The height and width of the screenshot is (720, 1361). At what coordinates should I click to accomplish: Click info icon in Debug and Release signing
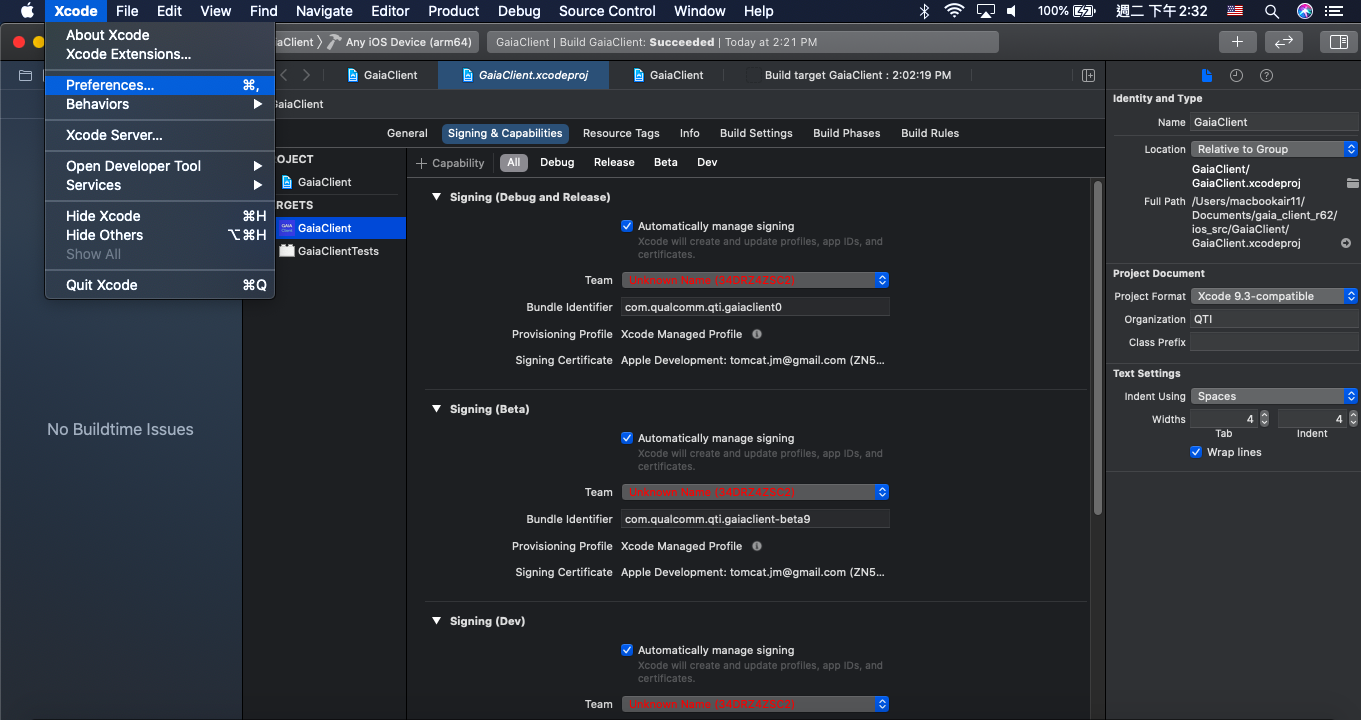pyautogui.click(x=757, y=334)
